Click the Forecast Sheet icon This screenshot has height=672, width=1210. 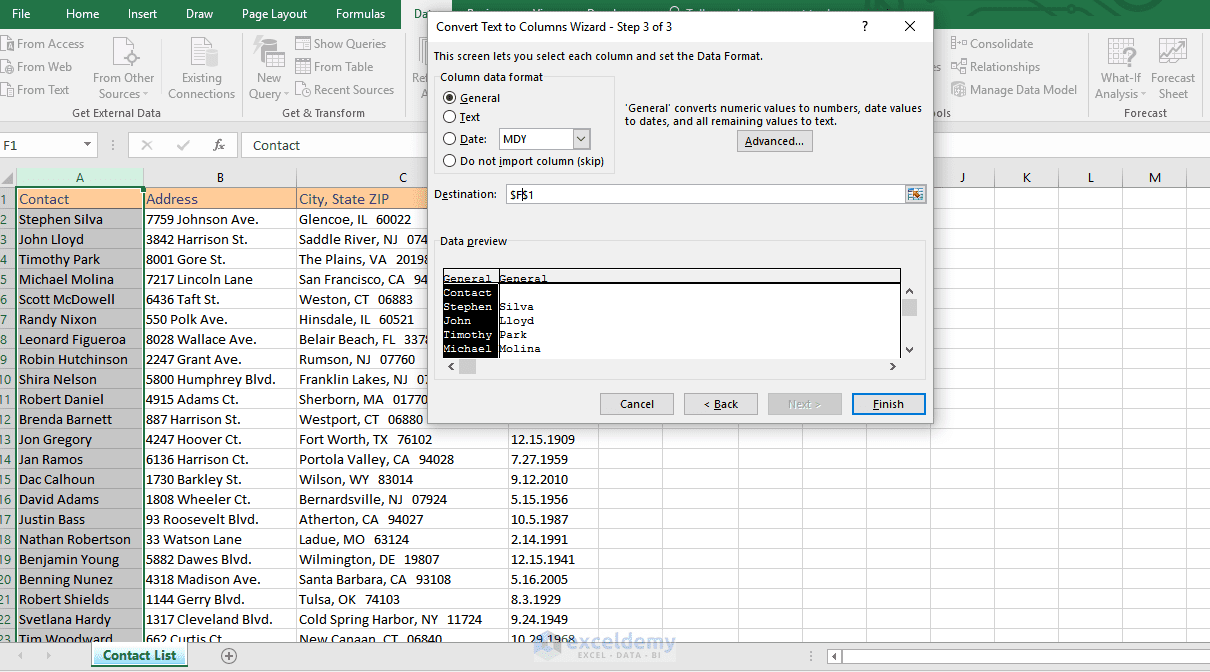[x=1172, y=52]
